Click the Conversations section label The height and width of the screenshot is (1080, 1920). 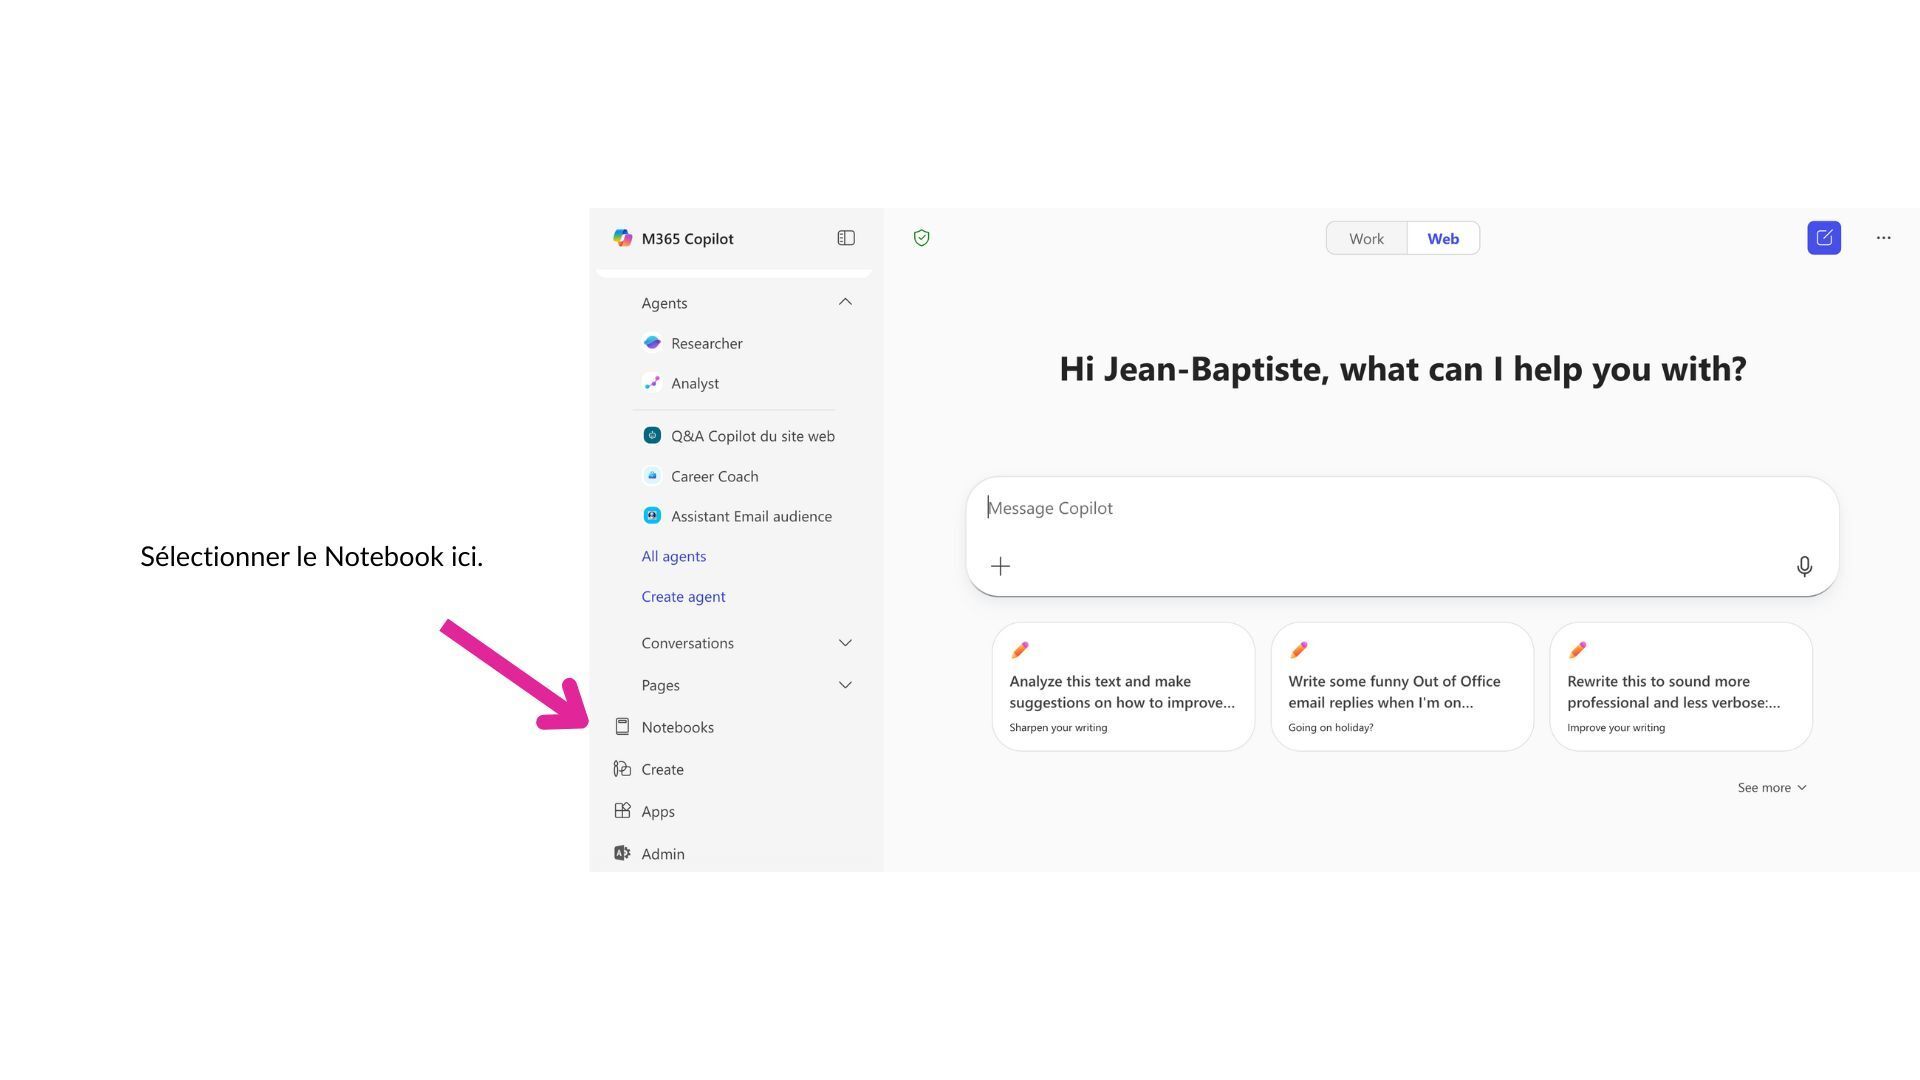687,643
